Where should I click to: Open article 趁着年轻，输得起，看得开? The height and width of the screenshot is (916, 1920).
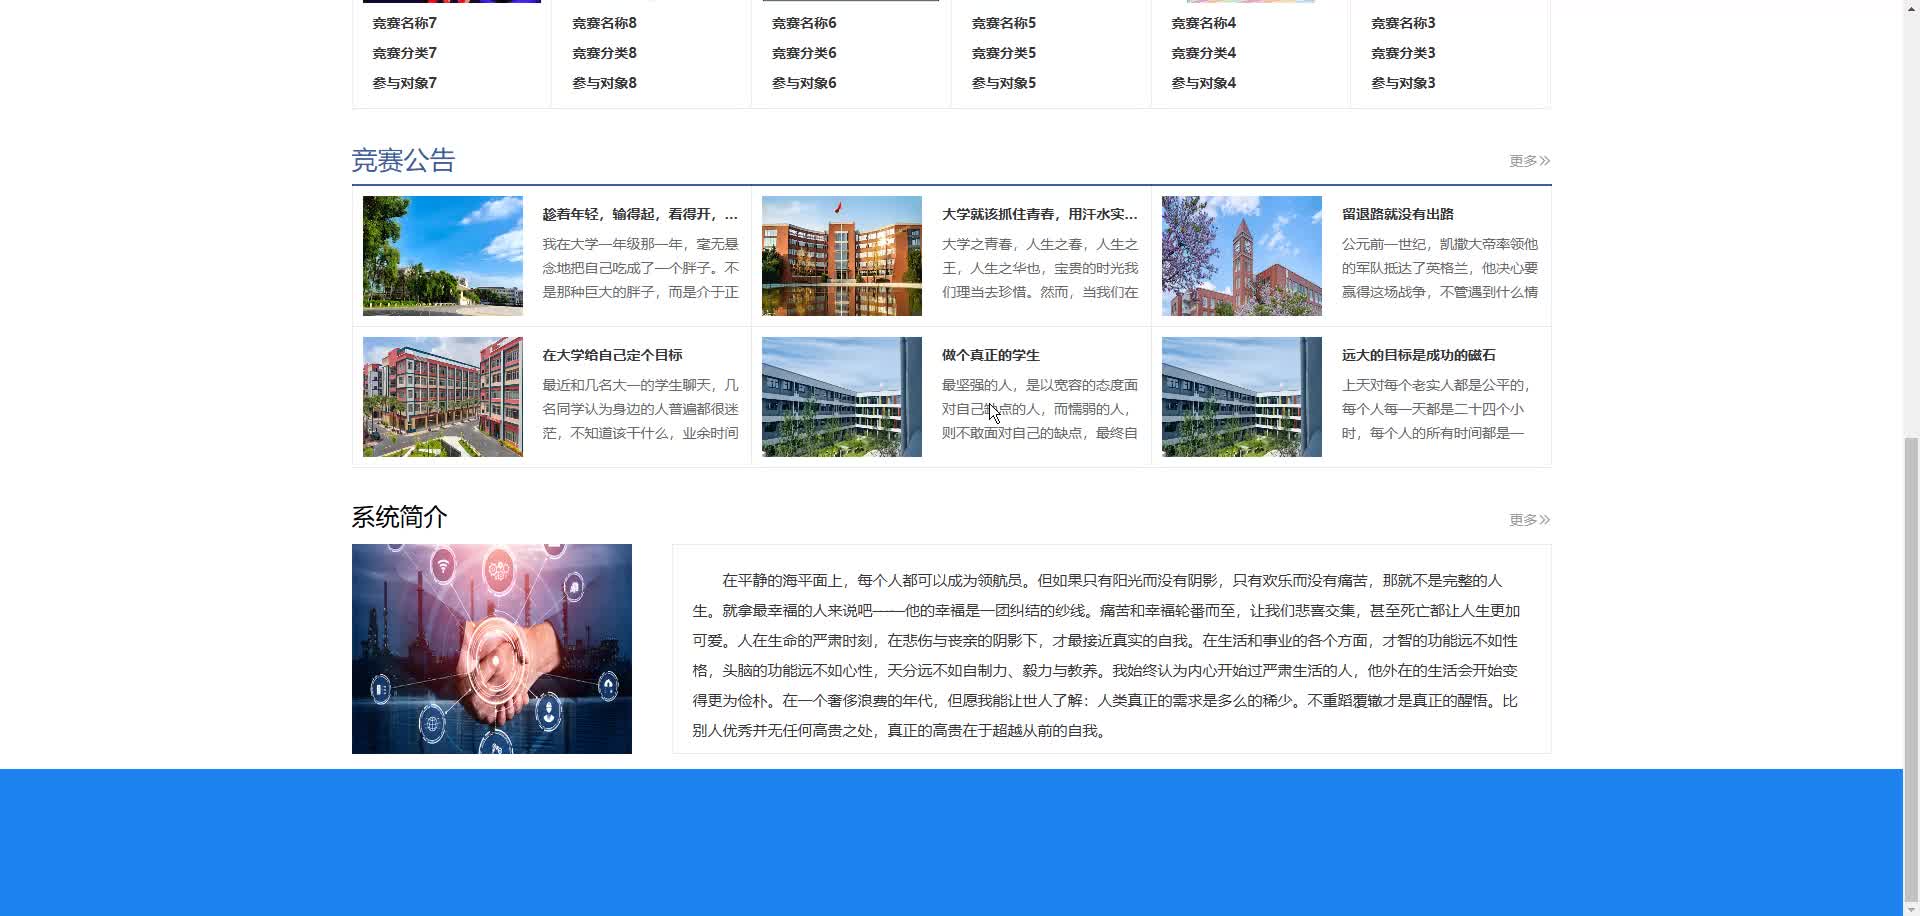[640, 214]
